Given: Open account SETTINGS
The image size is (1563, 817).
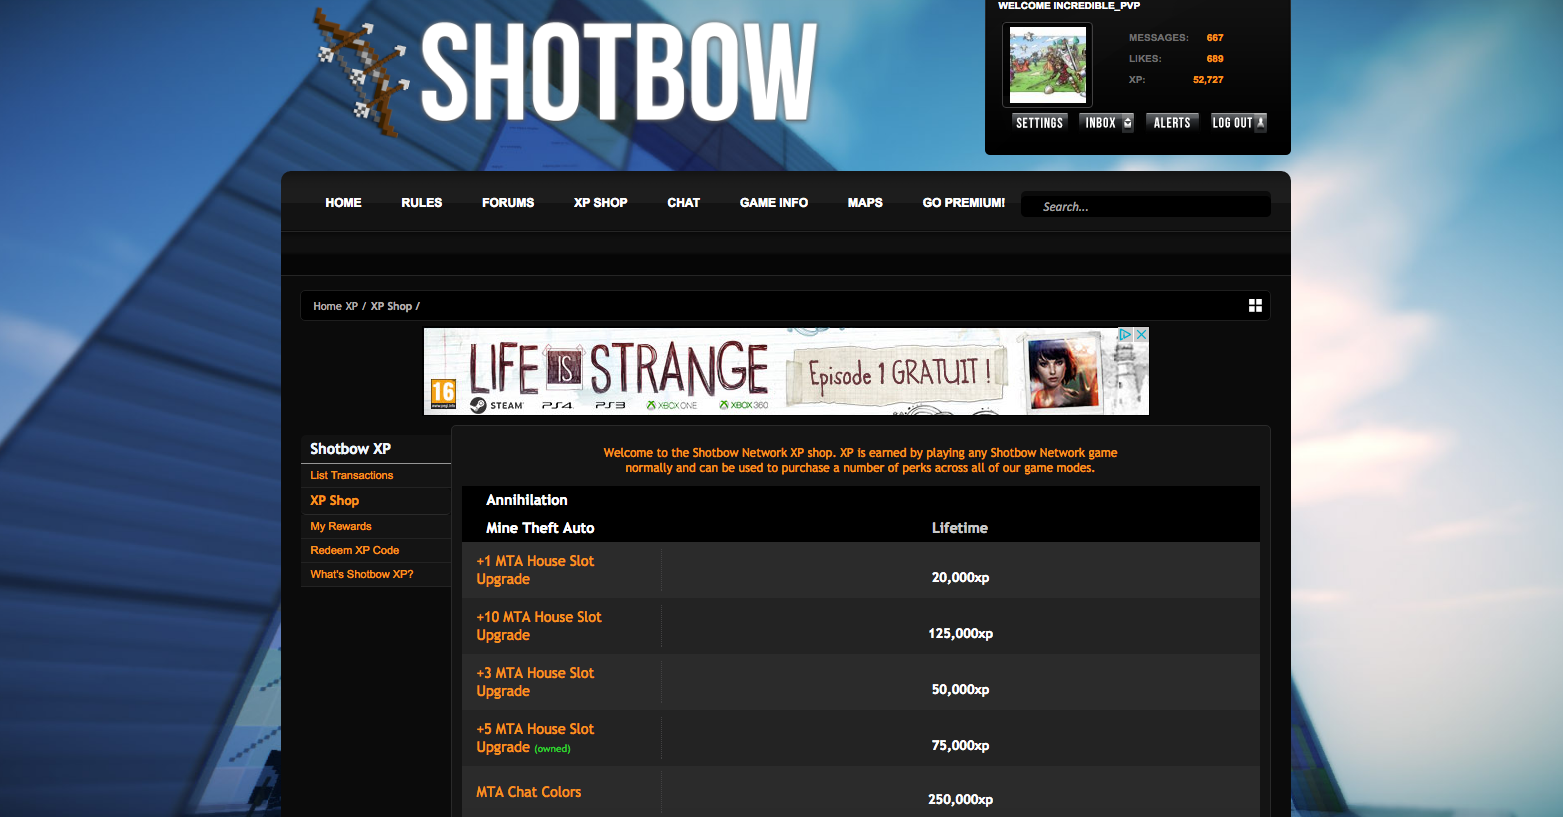Looking at the screenshot, I should point(1039,123).
